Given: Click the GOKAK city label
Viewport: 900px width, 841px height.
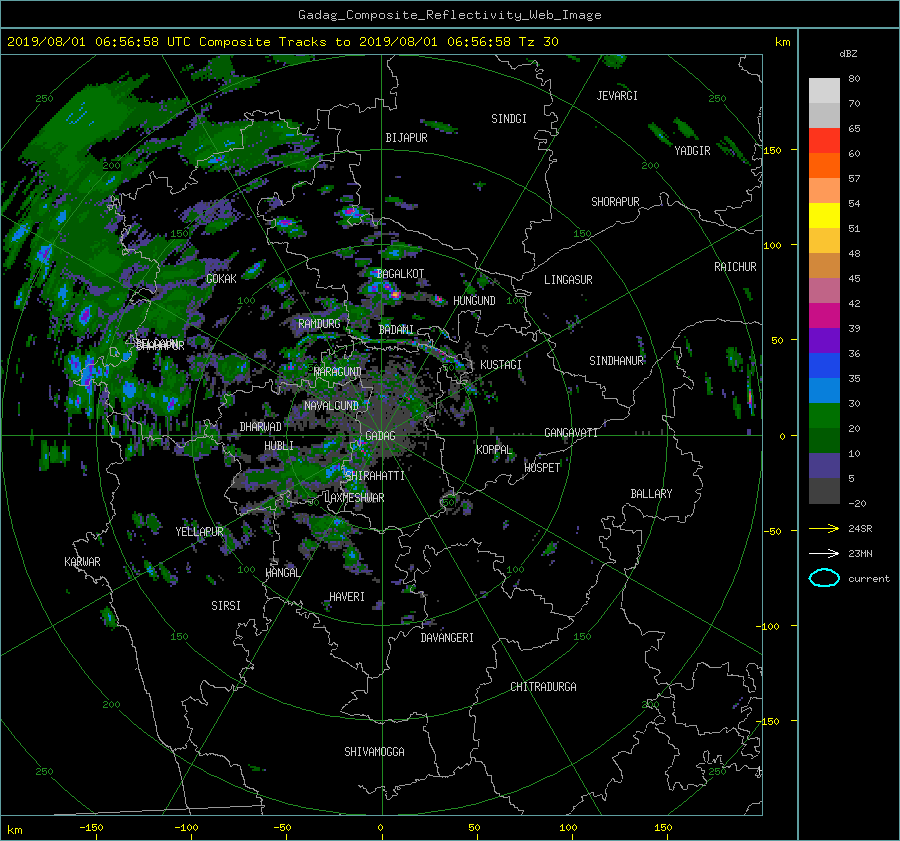Looking at the screenshot, I should point(221,279).
